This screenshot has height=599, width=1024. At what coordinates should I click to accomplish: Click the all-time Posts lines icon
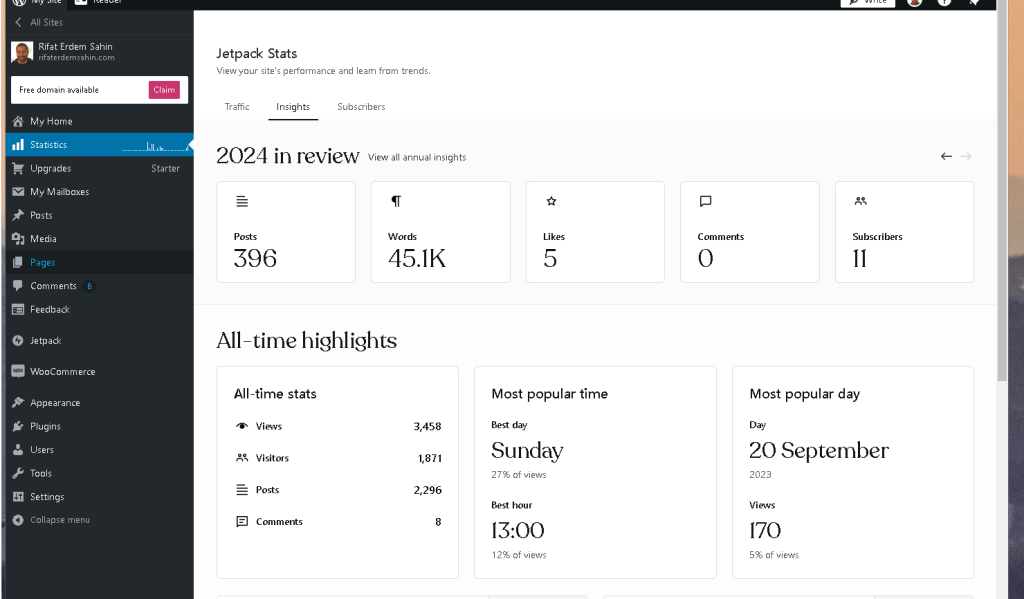(242, 490)
